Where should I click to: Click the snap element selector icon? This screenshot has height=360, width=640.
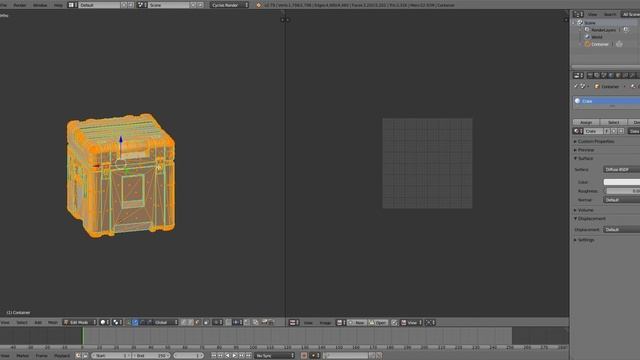point(238,322)
